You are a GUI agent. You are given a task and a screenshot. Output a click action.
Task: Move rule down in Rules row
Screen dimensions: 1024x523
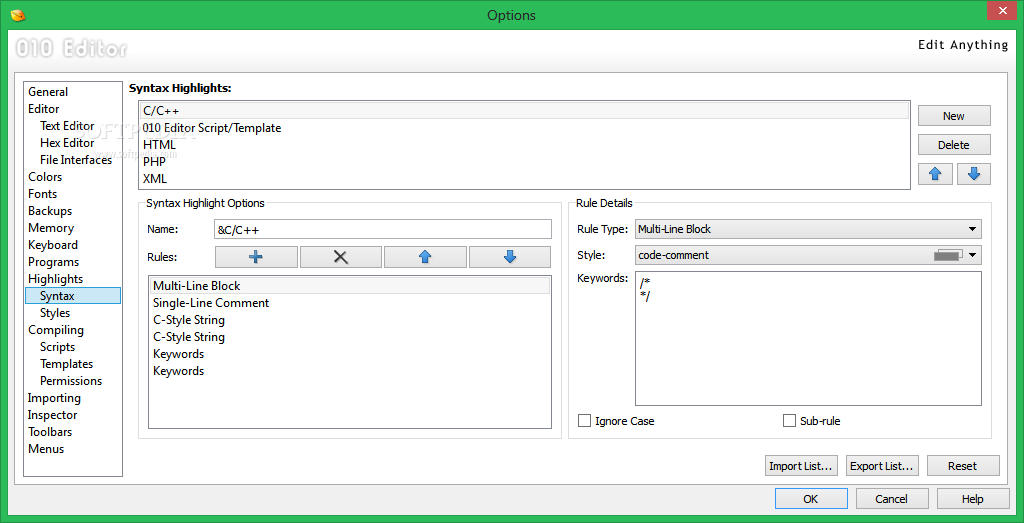click(x=510, y=257)
